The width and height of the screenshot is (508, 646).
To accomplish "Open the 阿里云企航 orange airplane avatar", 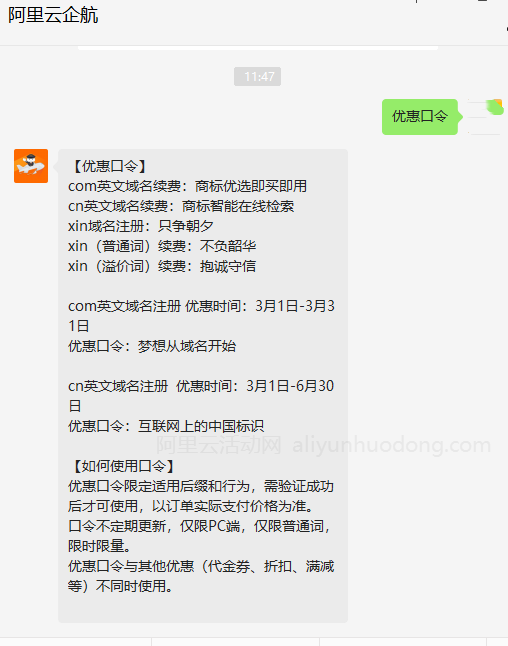I will (31, 166).
